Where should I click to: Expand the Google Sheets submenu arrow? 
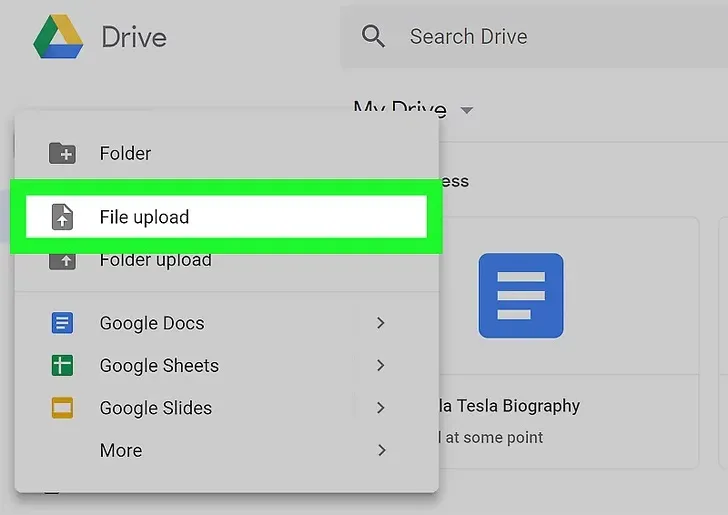click(x=381, y=365)
